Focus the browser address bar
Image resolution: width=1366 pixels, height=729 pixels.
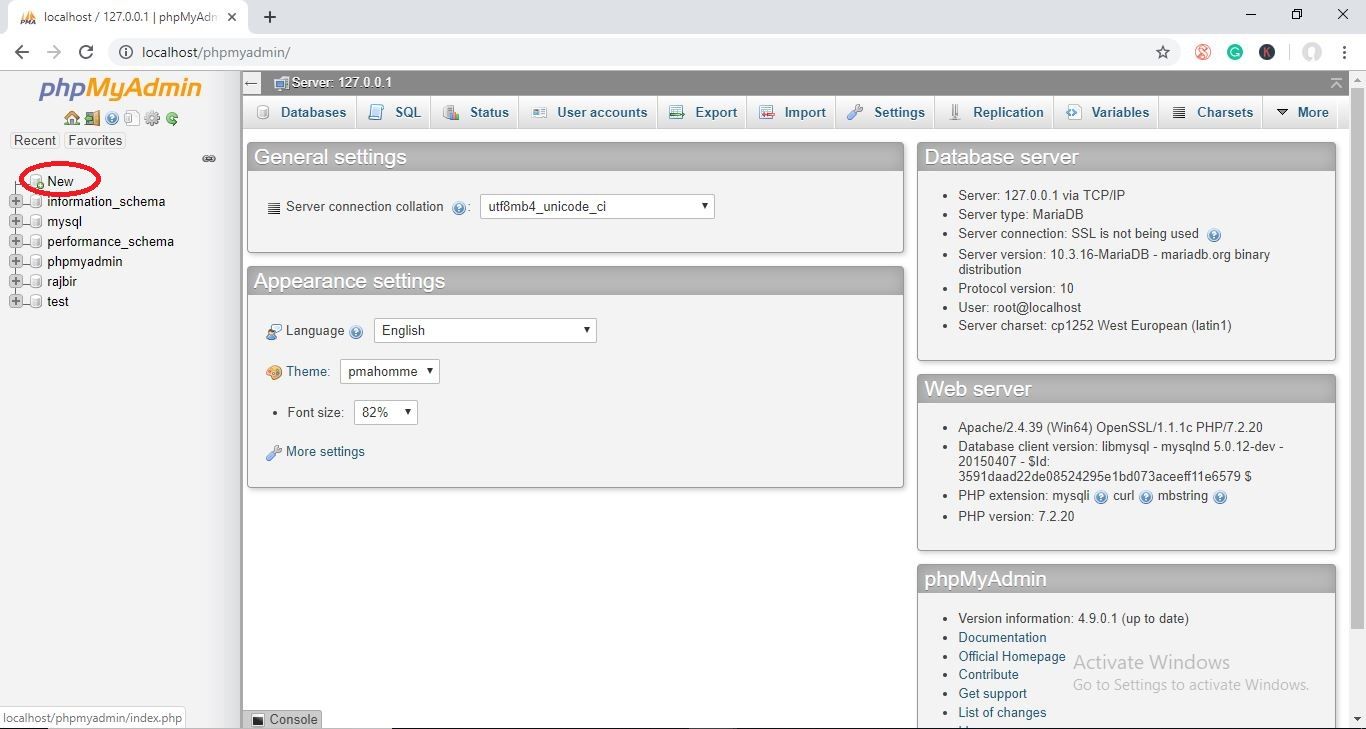click(640, 52)
